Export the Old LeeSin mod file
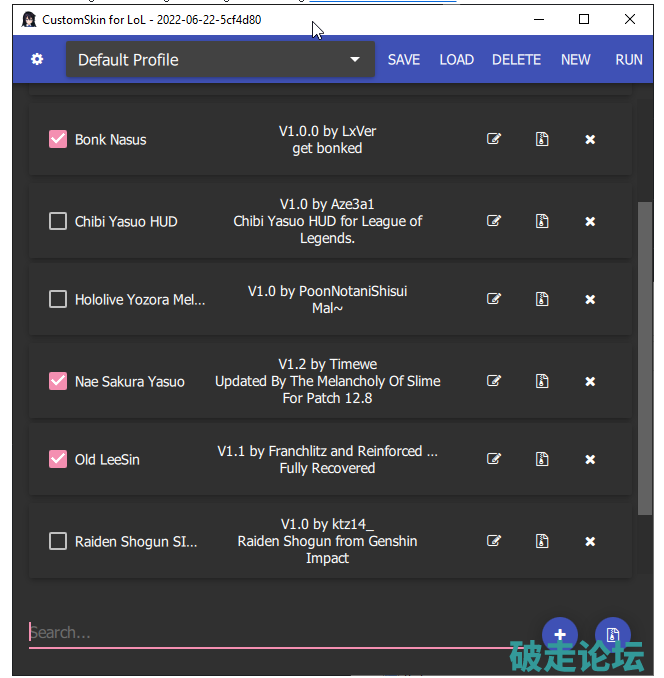This screenshot has height=678, width=664. coord(541,459)
